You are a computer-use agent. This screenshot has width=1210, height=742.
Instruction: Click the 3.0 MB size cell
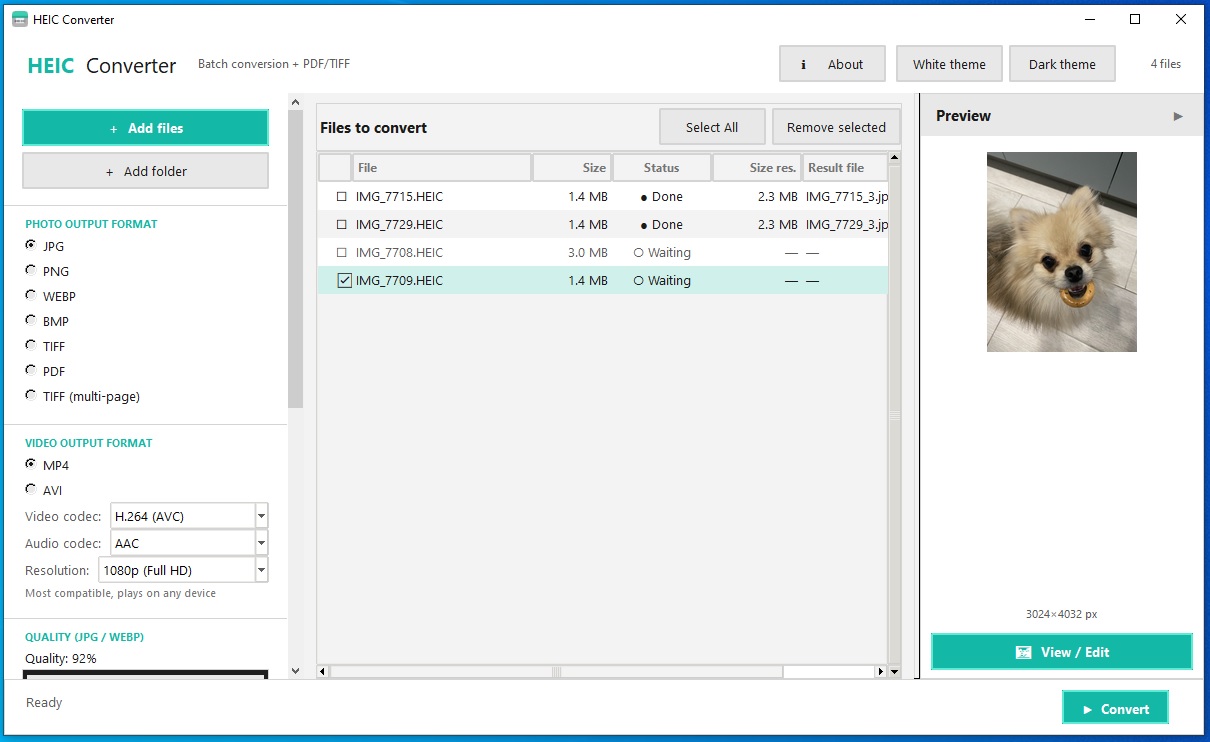coord(588,253)
